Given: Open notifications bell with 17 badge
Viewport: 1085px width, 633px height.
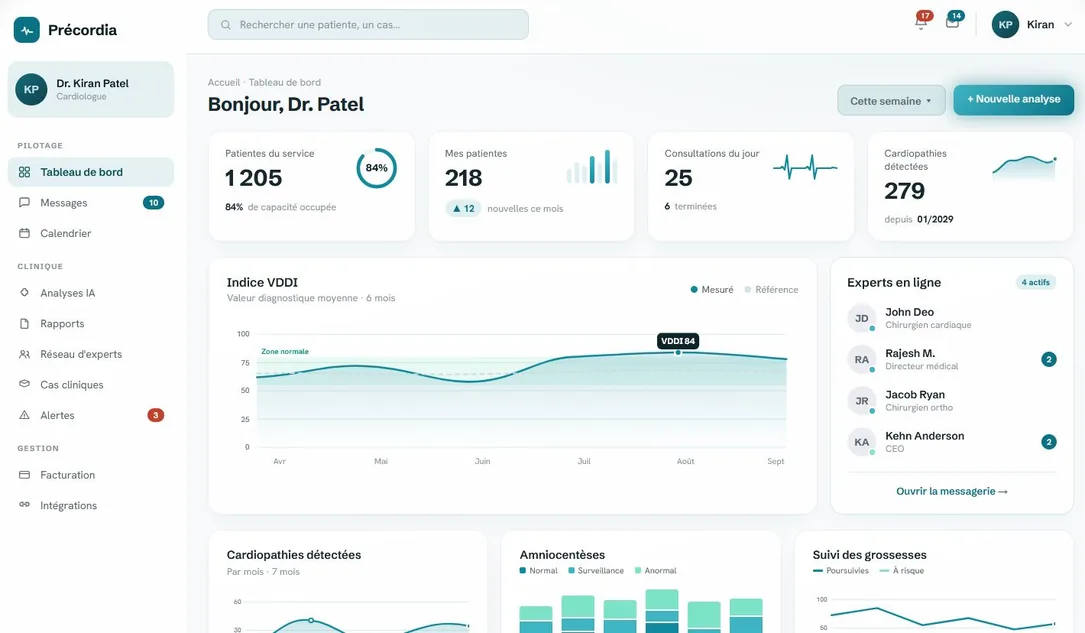Looking at the screenshot, I should point(921,21).
